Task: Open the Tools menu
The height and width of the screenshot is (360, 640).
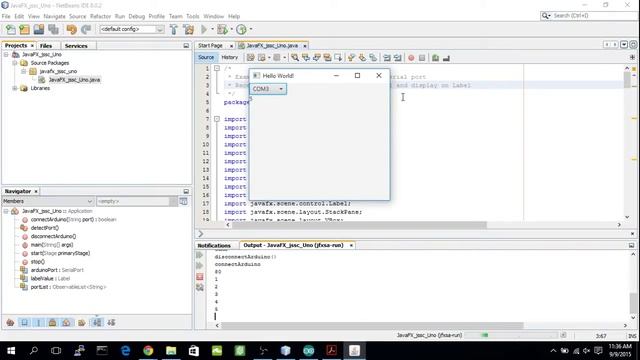Action: pos(193,16)
